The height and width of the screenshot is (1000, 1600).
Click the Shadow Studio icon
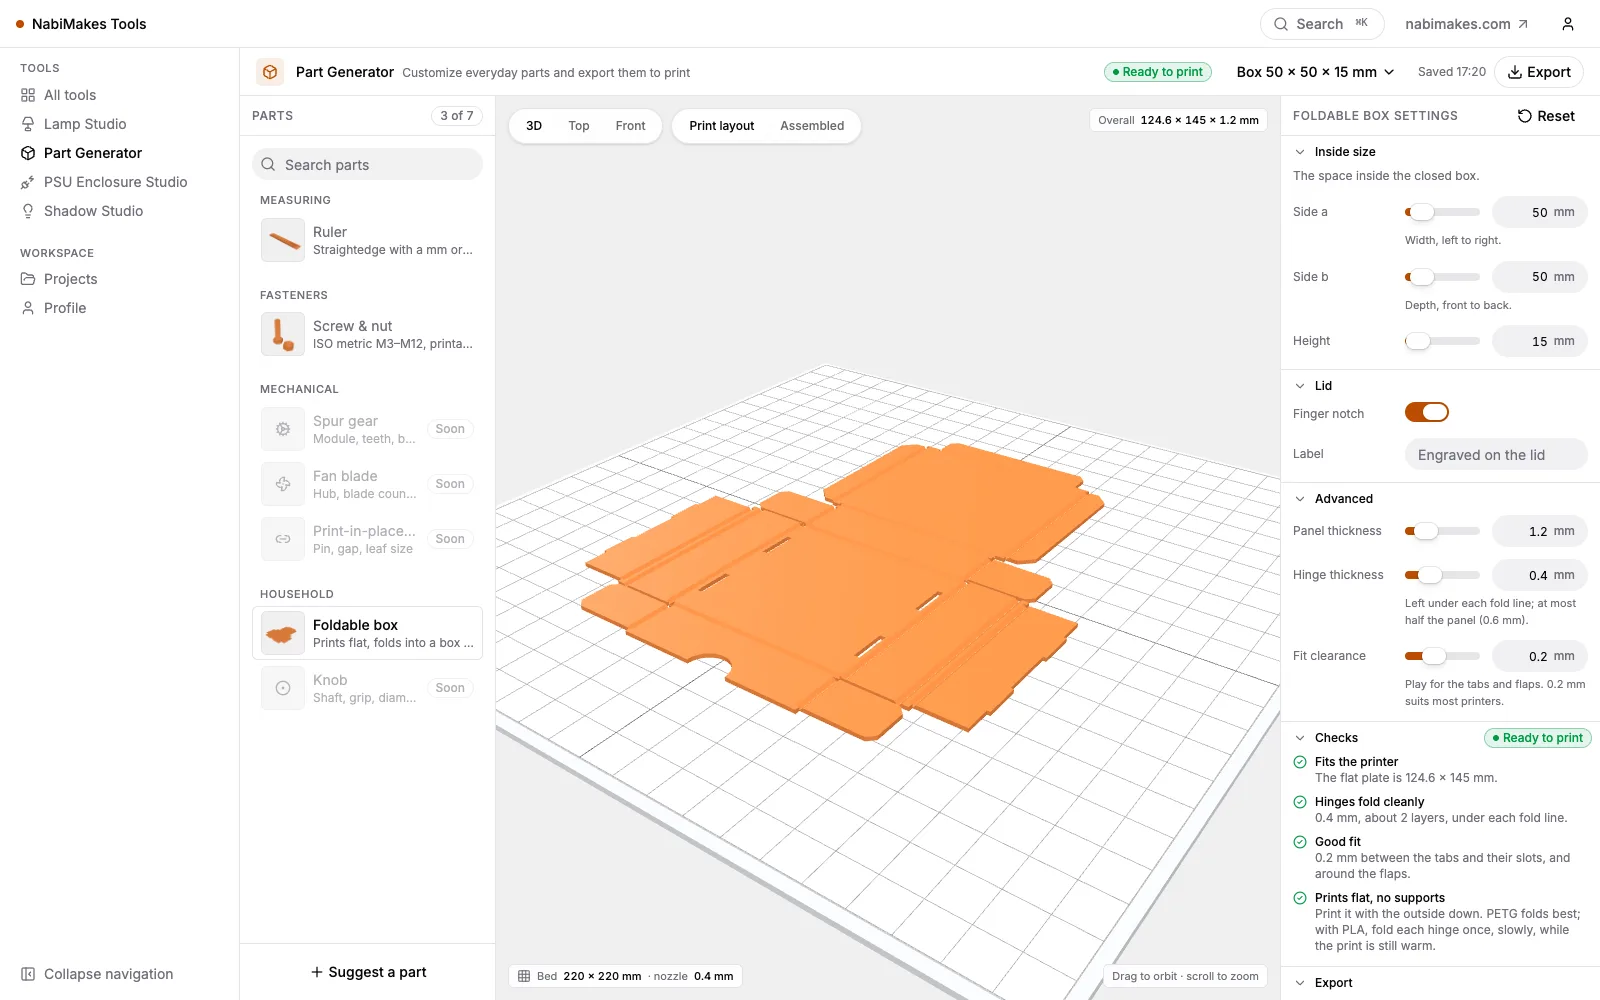coord(28,211)
